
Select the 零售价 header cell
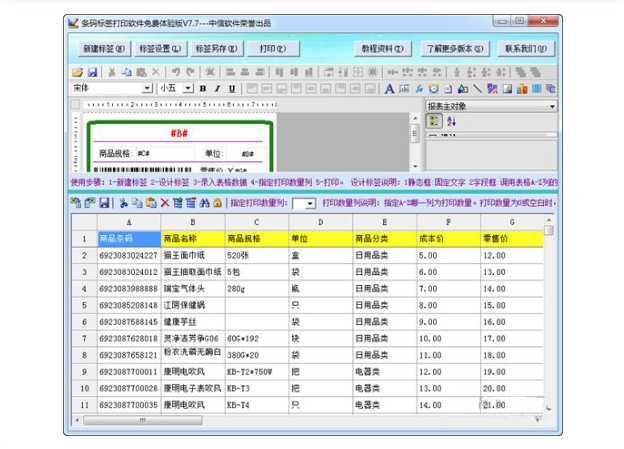[512, 239]
